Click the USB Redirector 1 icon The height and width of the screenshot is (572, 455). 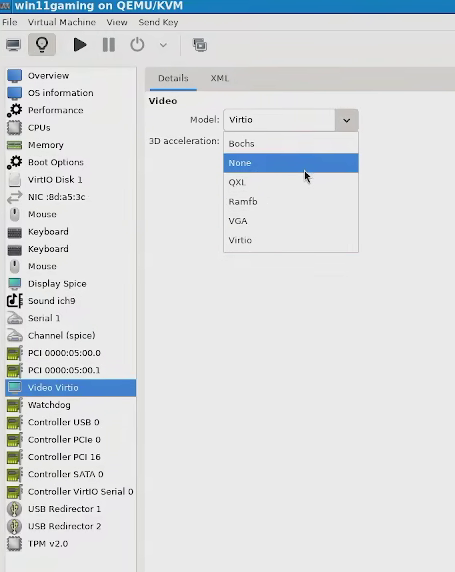point(15,509)
